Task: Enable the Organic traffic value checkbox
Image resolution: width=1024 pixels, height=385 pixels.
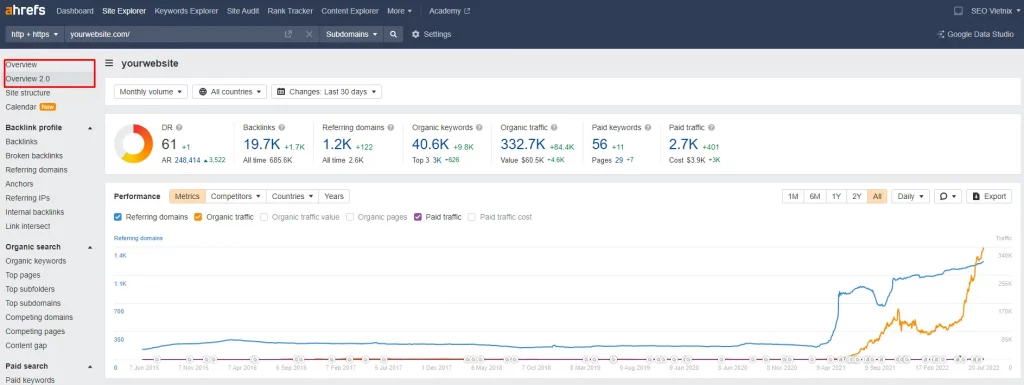Action: pyautogui.click(x=264, y=217)
